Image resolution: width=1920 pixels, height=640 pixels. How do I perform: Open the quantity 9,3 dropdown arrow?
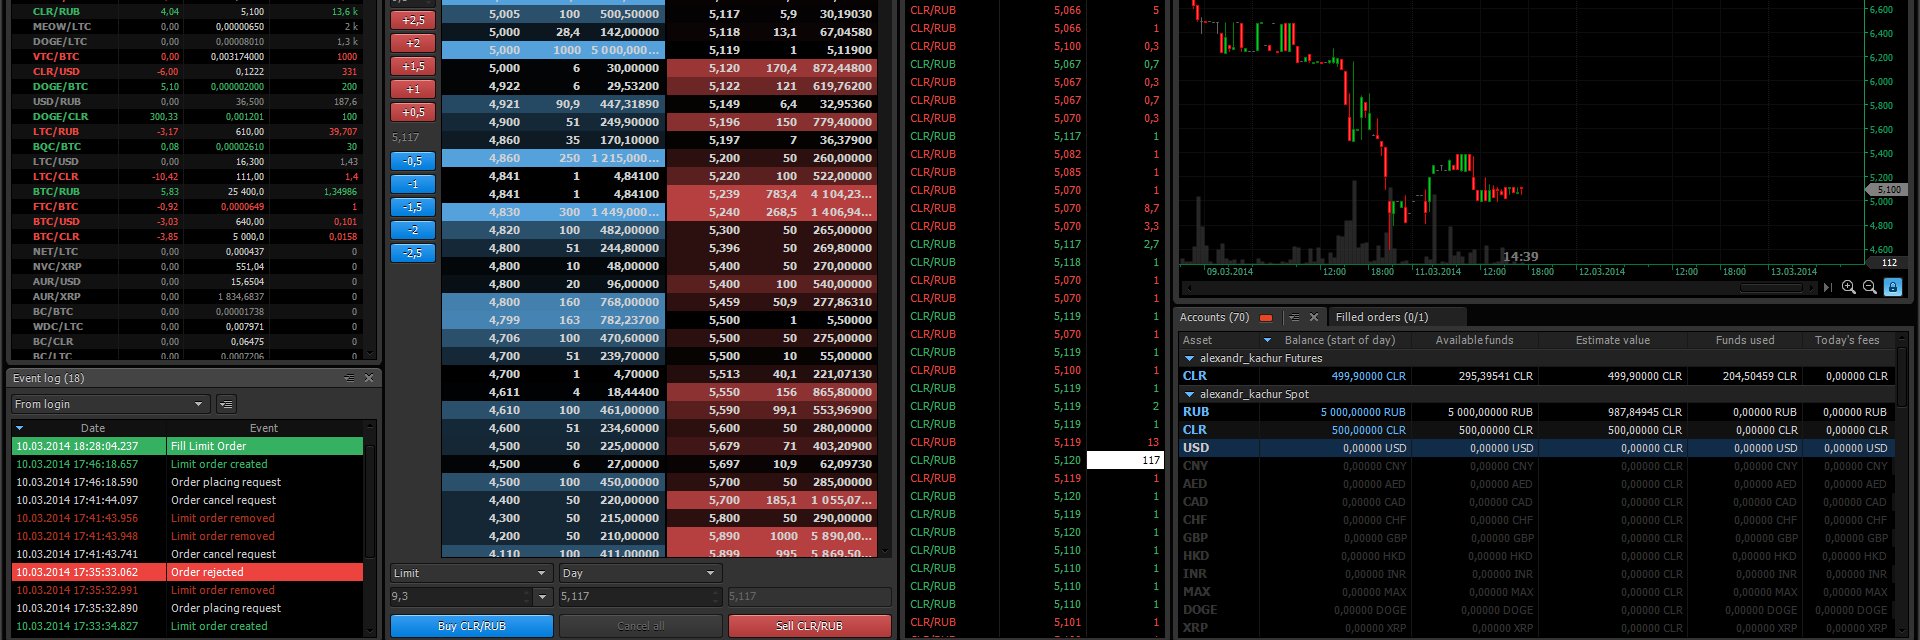point(542,597)
